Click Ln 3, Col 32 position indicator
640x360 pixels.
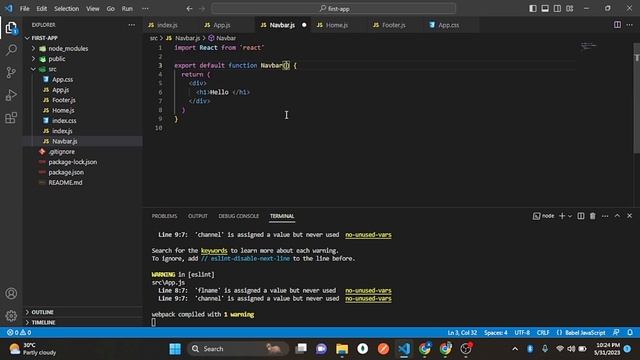coord(462,333)
